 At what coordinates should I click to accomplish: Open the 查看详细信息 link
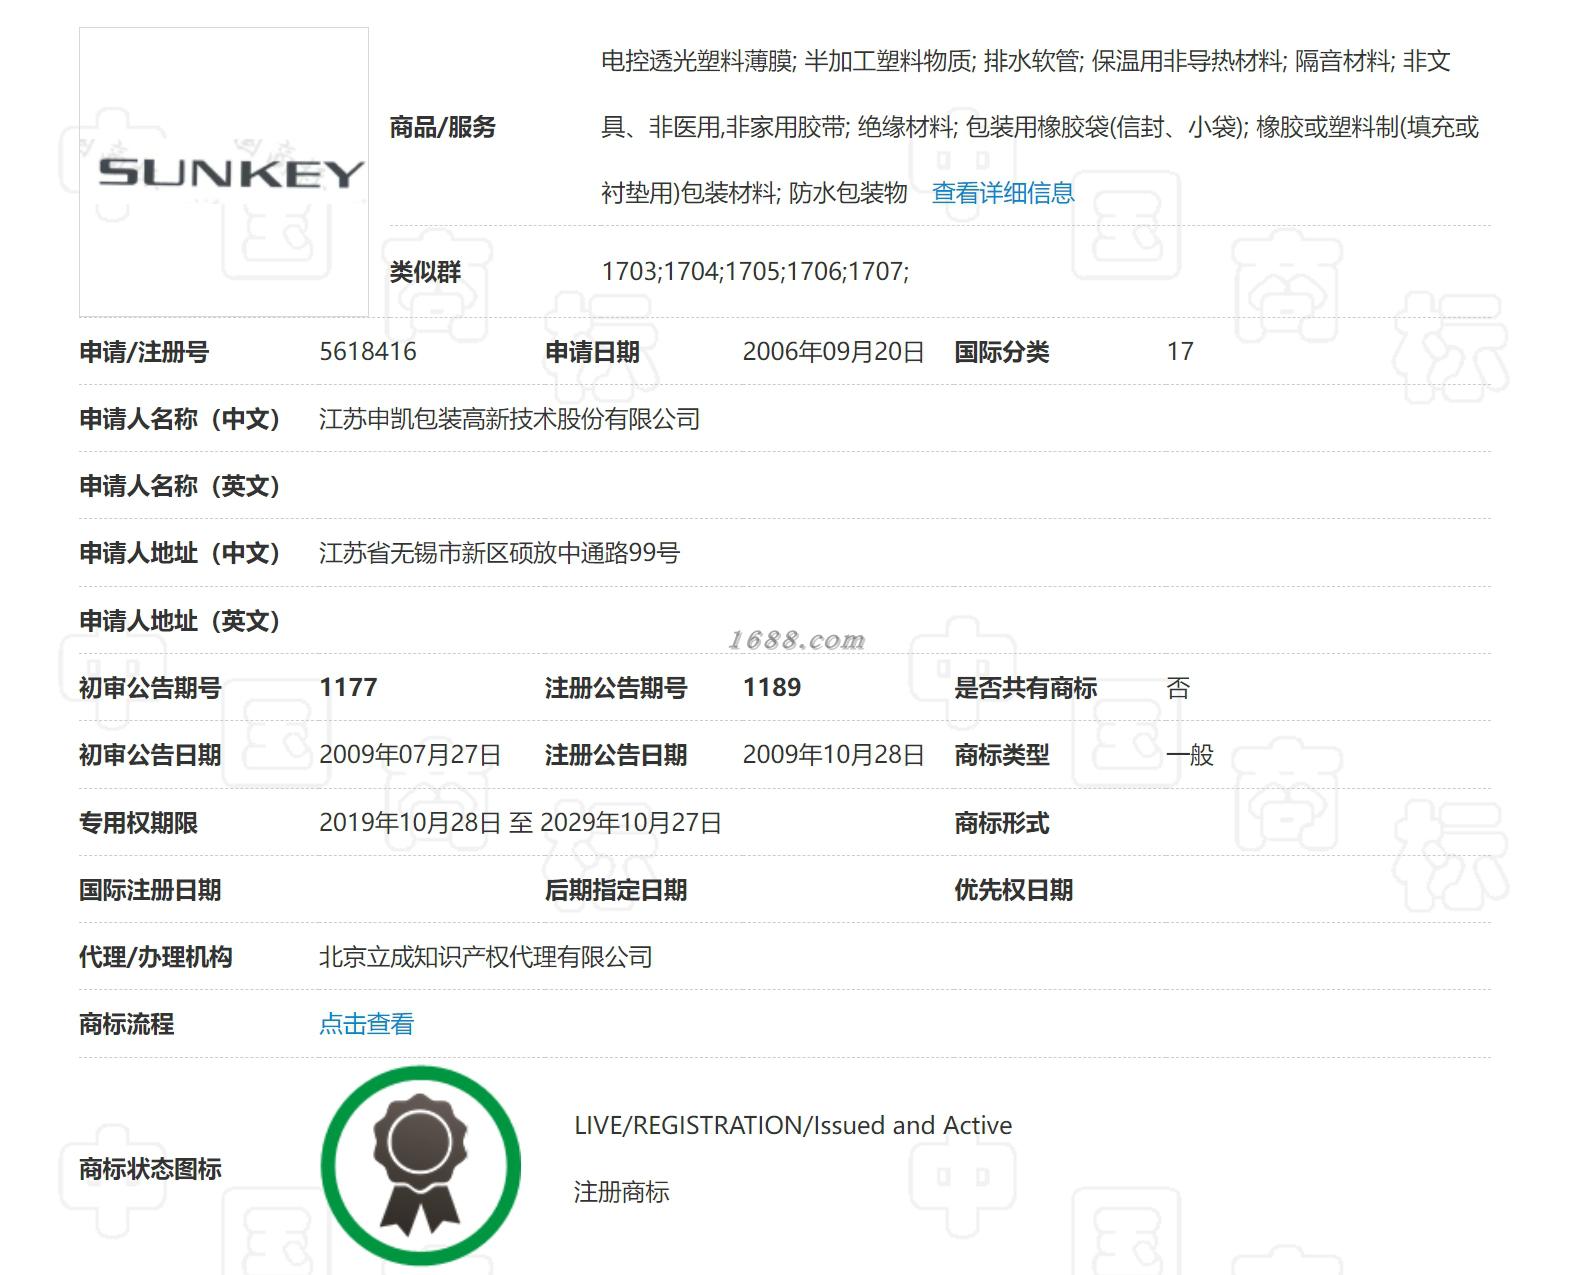(x=1003, y=193)
